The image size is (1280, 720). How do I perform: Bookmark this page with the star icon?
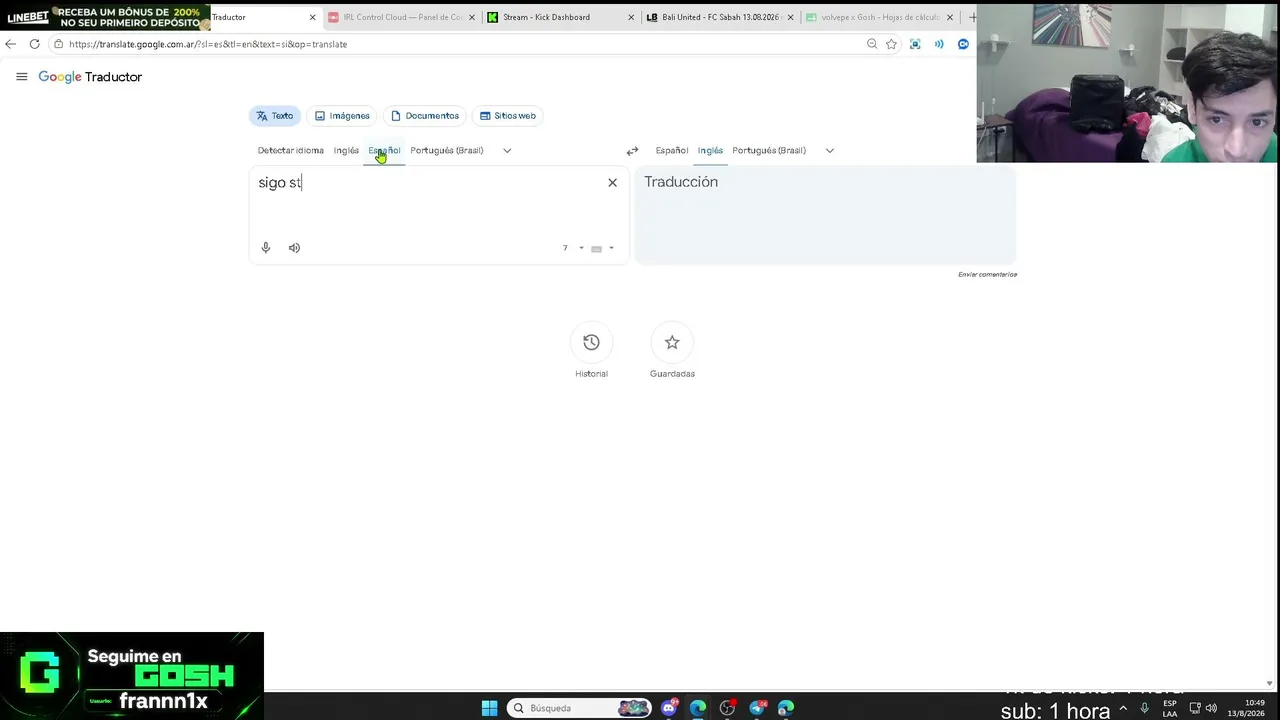pyautogui.click(x=891, y=44)
